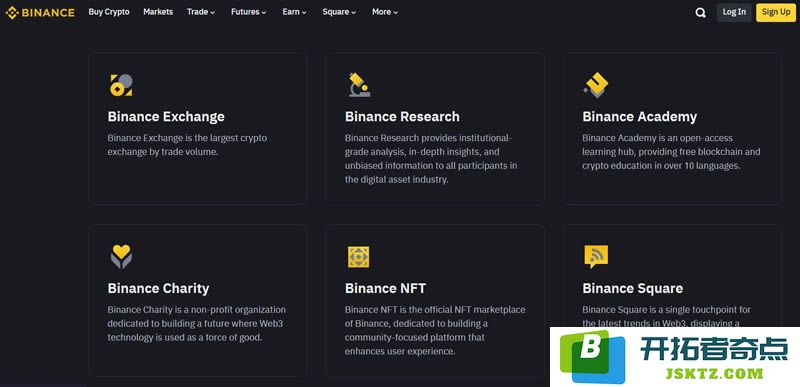The image size is (800, 387).
Task: Expand the More dropdown menu
Action: click(385, 12)
